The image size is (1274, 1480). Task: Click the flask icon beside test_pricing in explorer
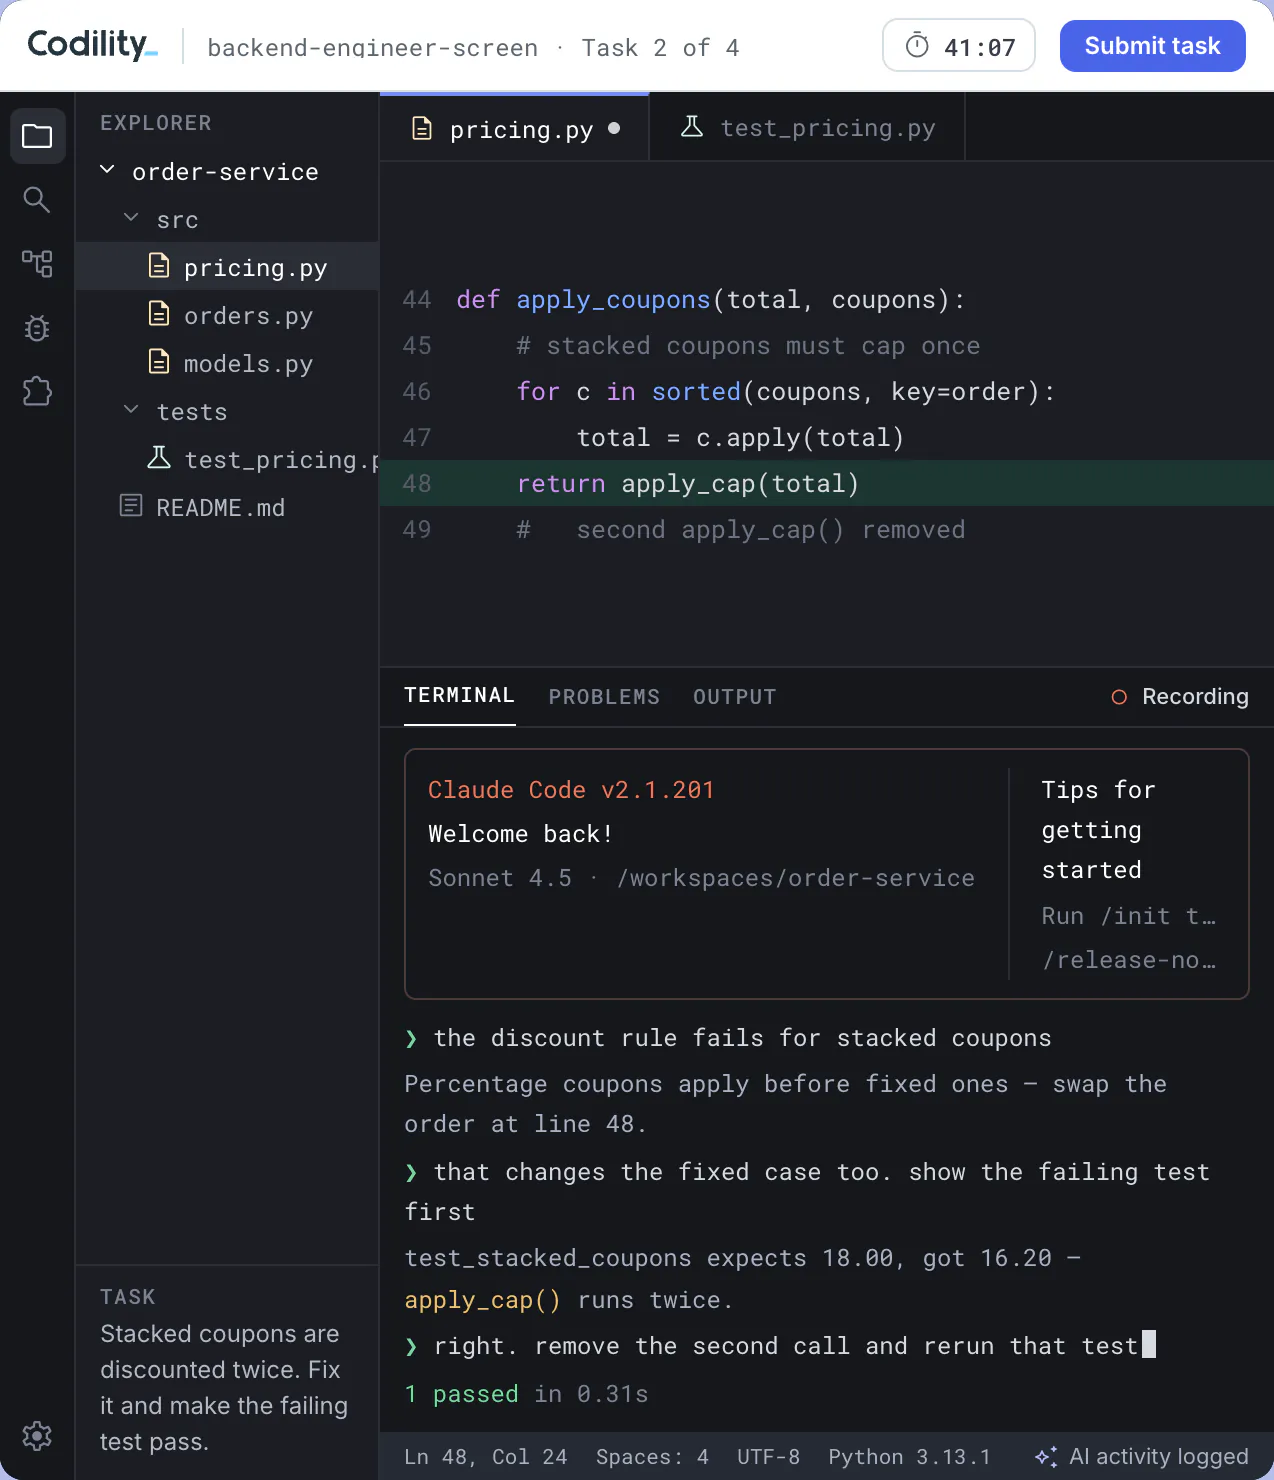pyautogui.click(x=159, y=458)
